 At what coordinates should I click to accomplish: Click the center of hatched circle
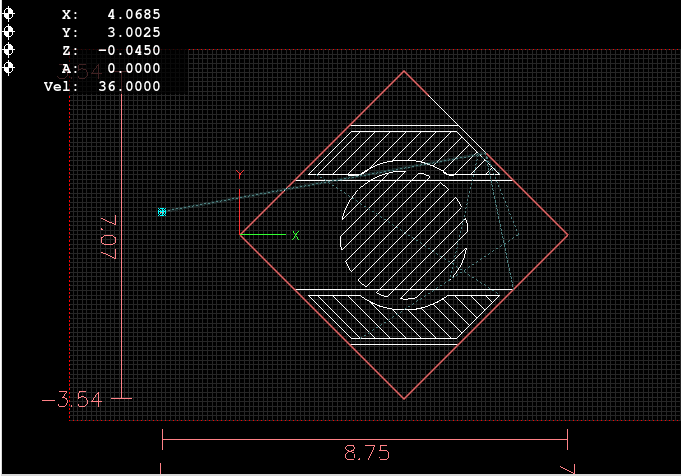404,234
